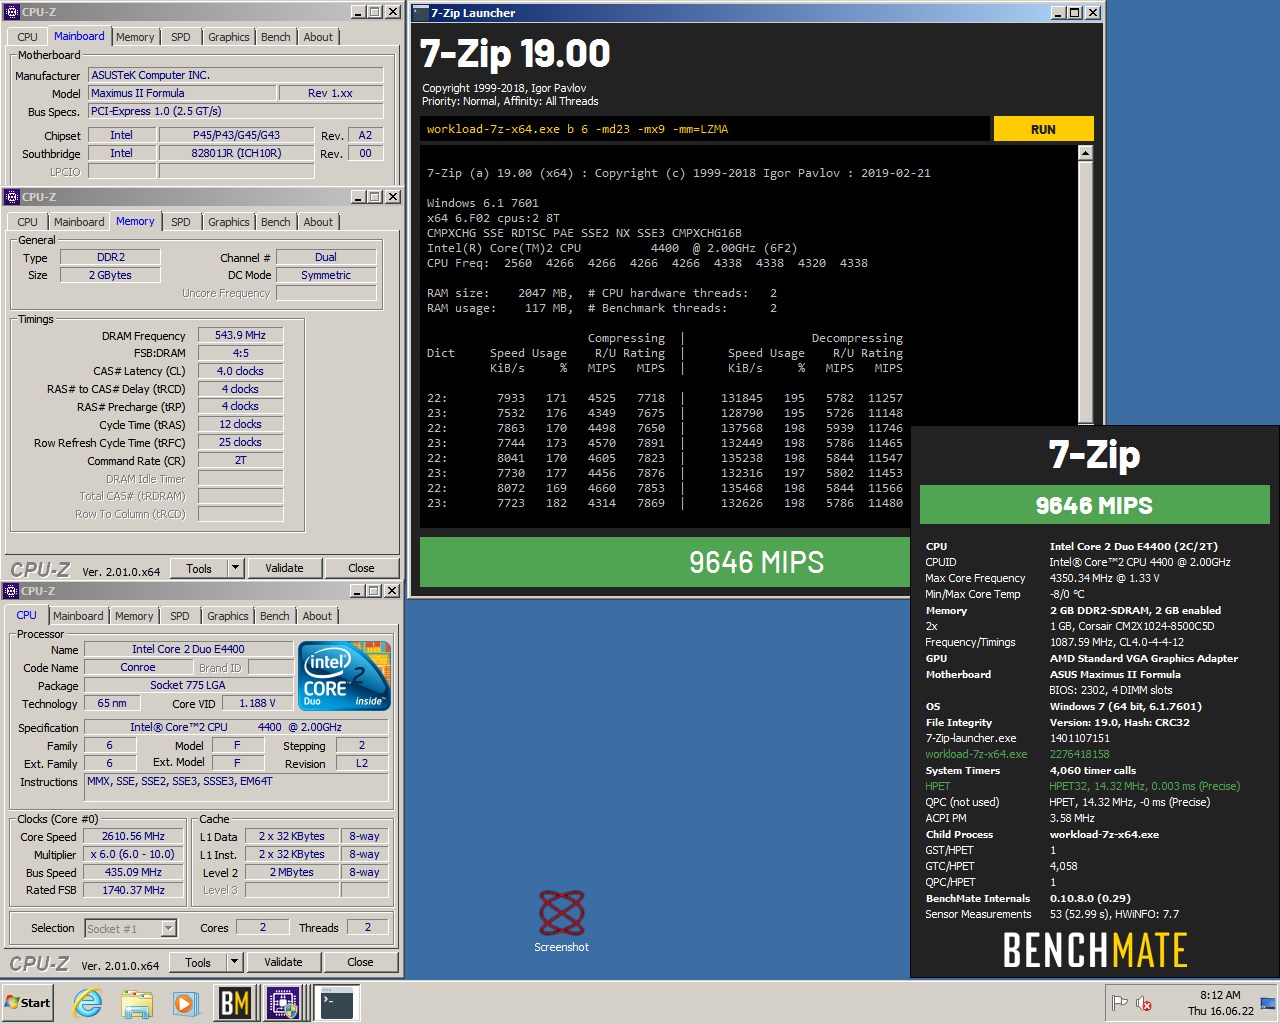Image resolution: width=1280 pixels, height=1024 pixels.
Task: Click Max Core Frequency 4350.34 MHz in BenchMate
Action: [1043, 578]
